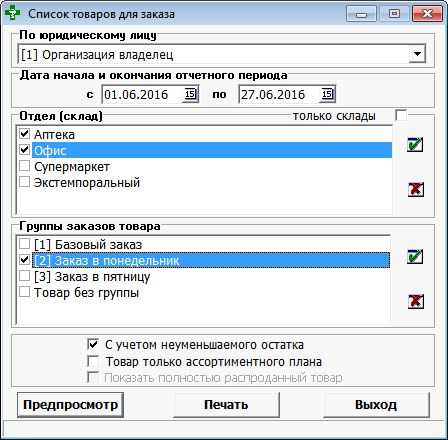
Task: Minimize the Список товаров window
Action: coord(361,14)
